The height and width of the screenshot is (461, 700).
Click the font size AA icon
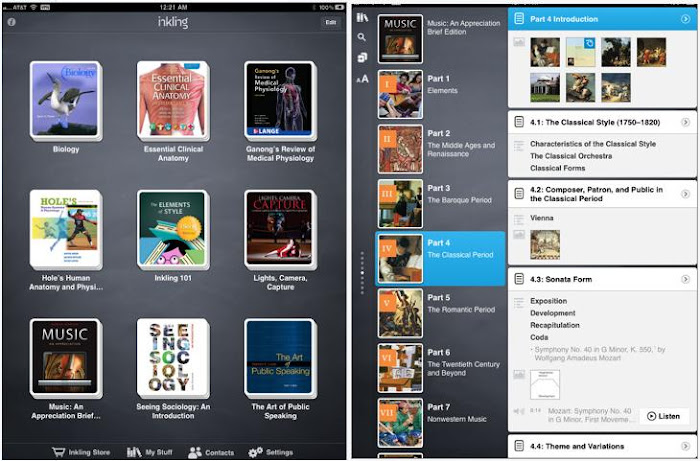[362, 79]
